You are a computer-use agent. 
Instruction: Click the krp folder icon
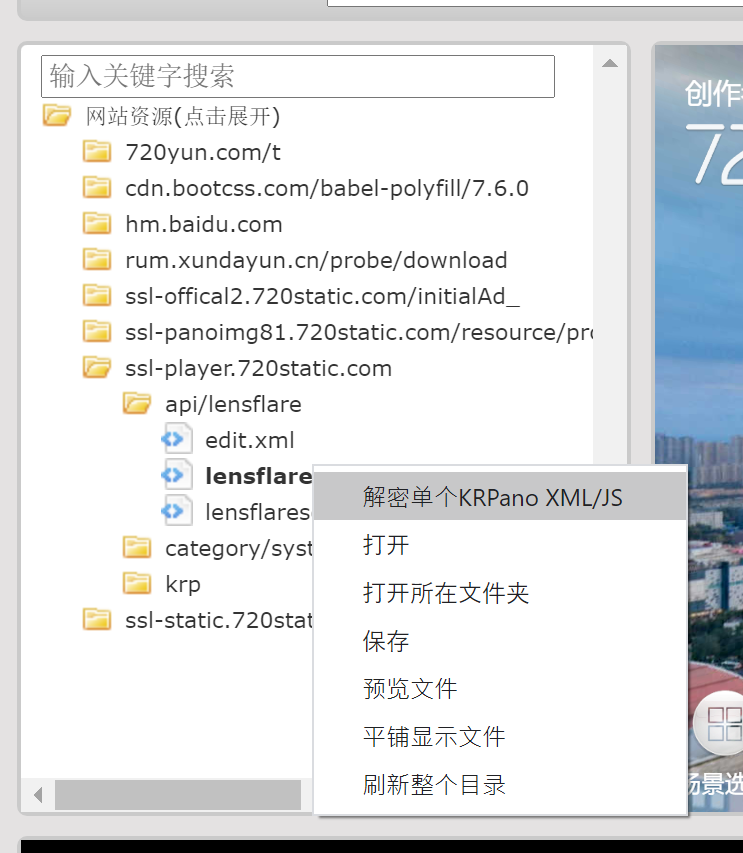point(137,584)
